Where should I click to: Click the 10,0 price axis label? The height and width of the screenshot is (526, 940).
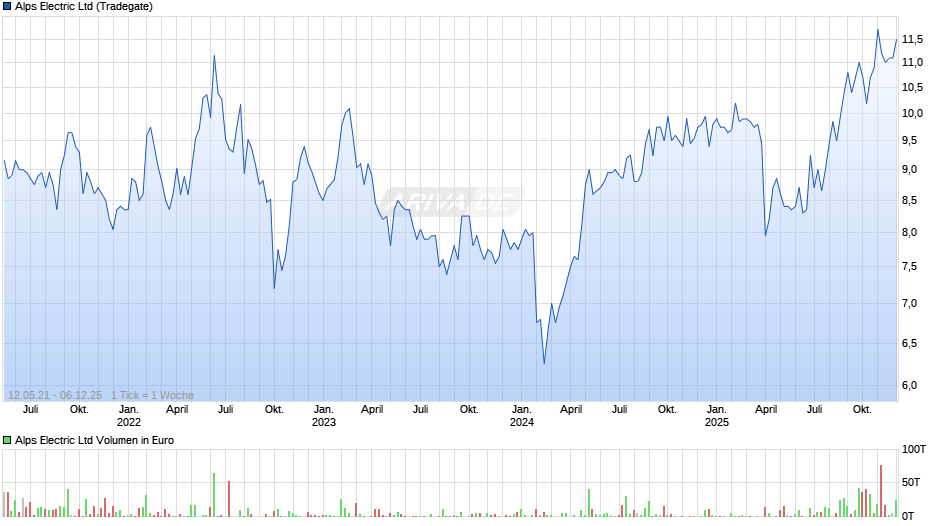912,113
